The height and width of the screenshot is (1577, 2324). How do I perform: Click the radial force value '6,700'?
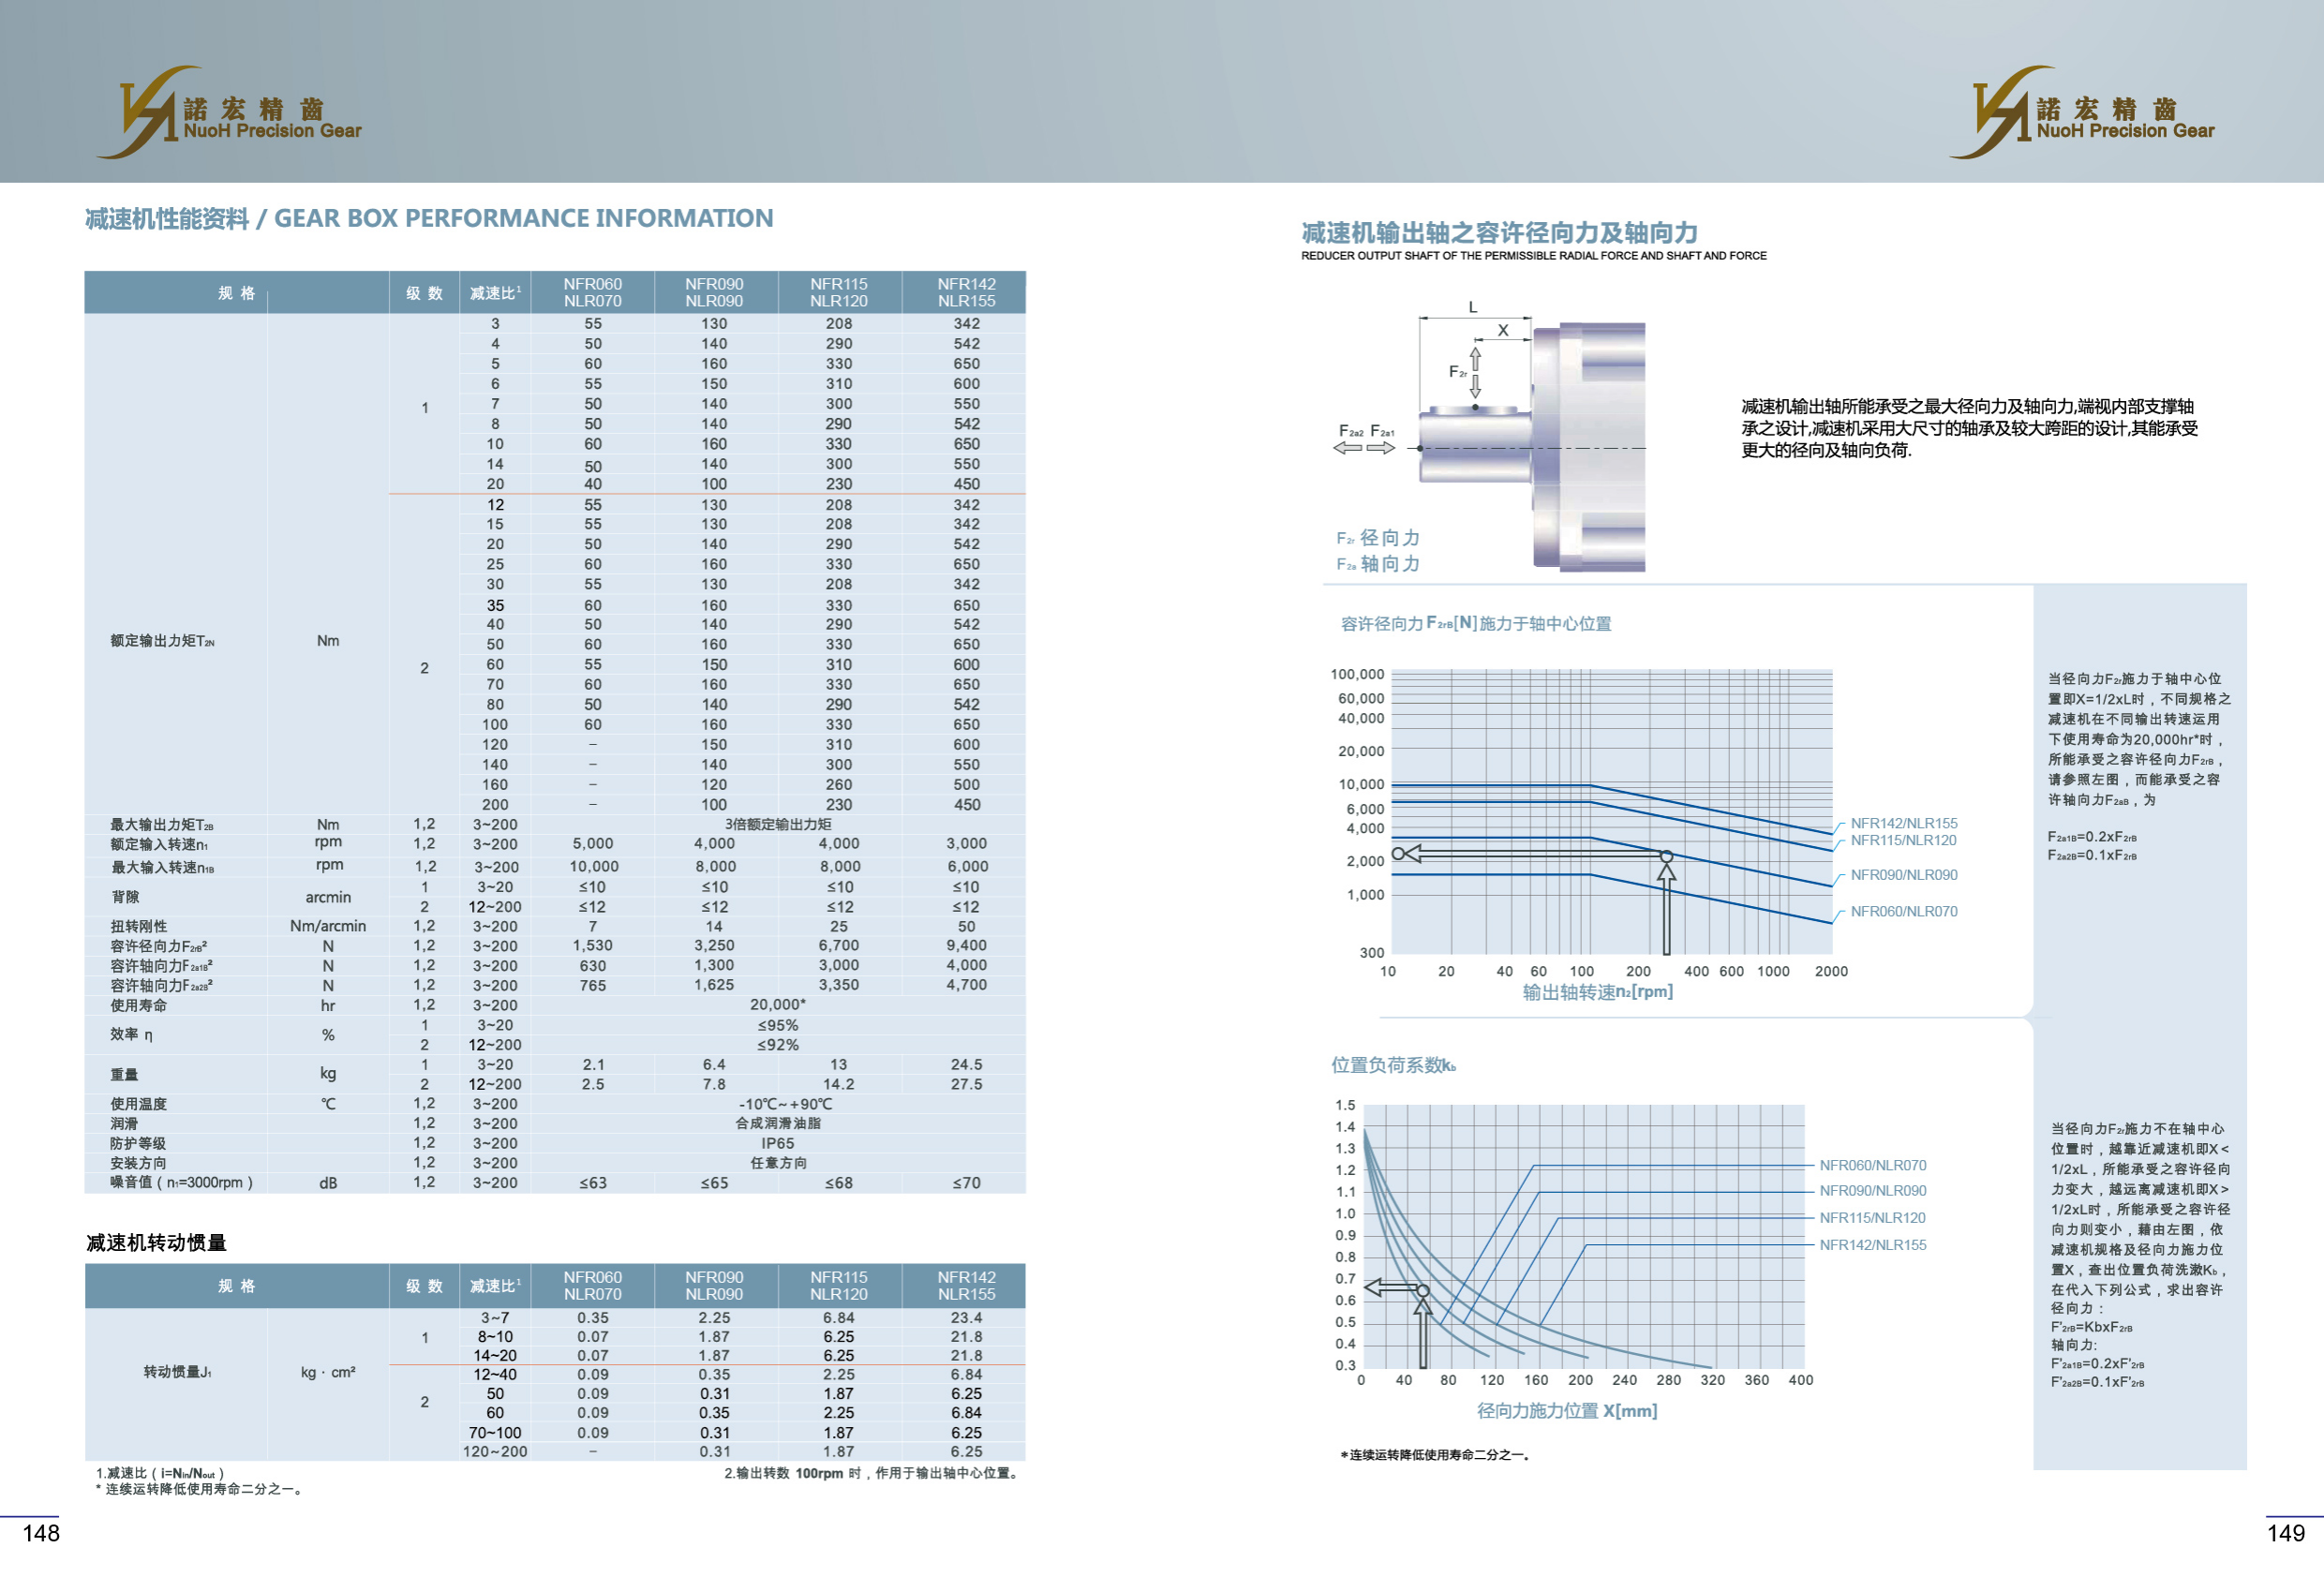[x=839, y=946]
